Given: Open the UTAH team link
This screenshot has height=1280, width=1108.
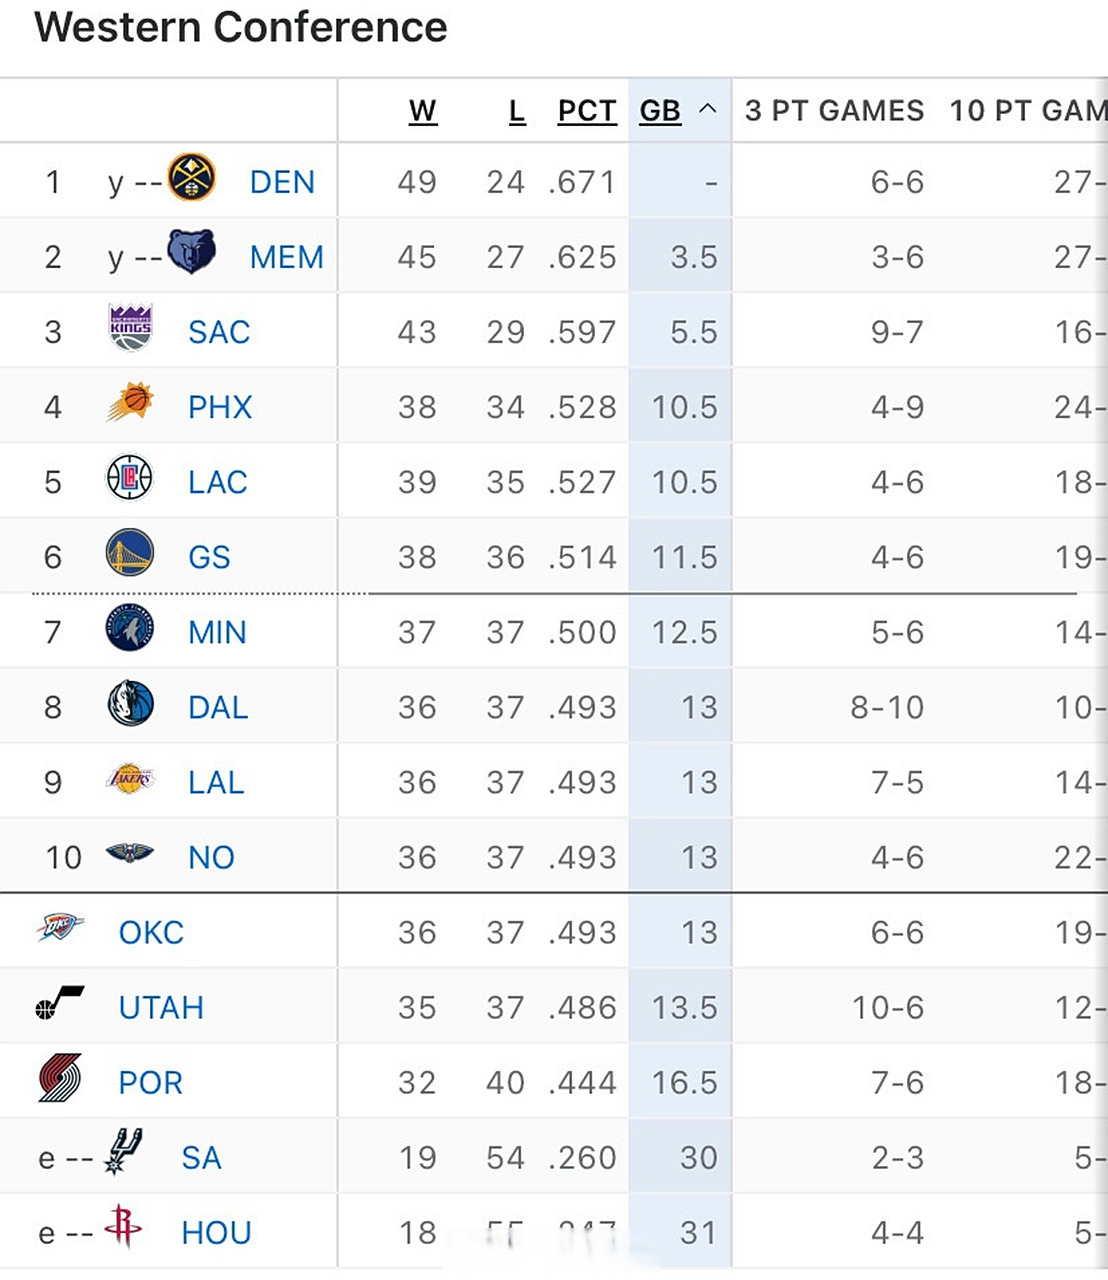Looking at the screenshot, I should 161,1008.
